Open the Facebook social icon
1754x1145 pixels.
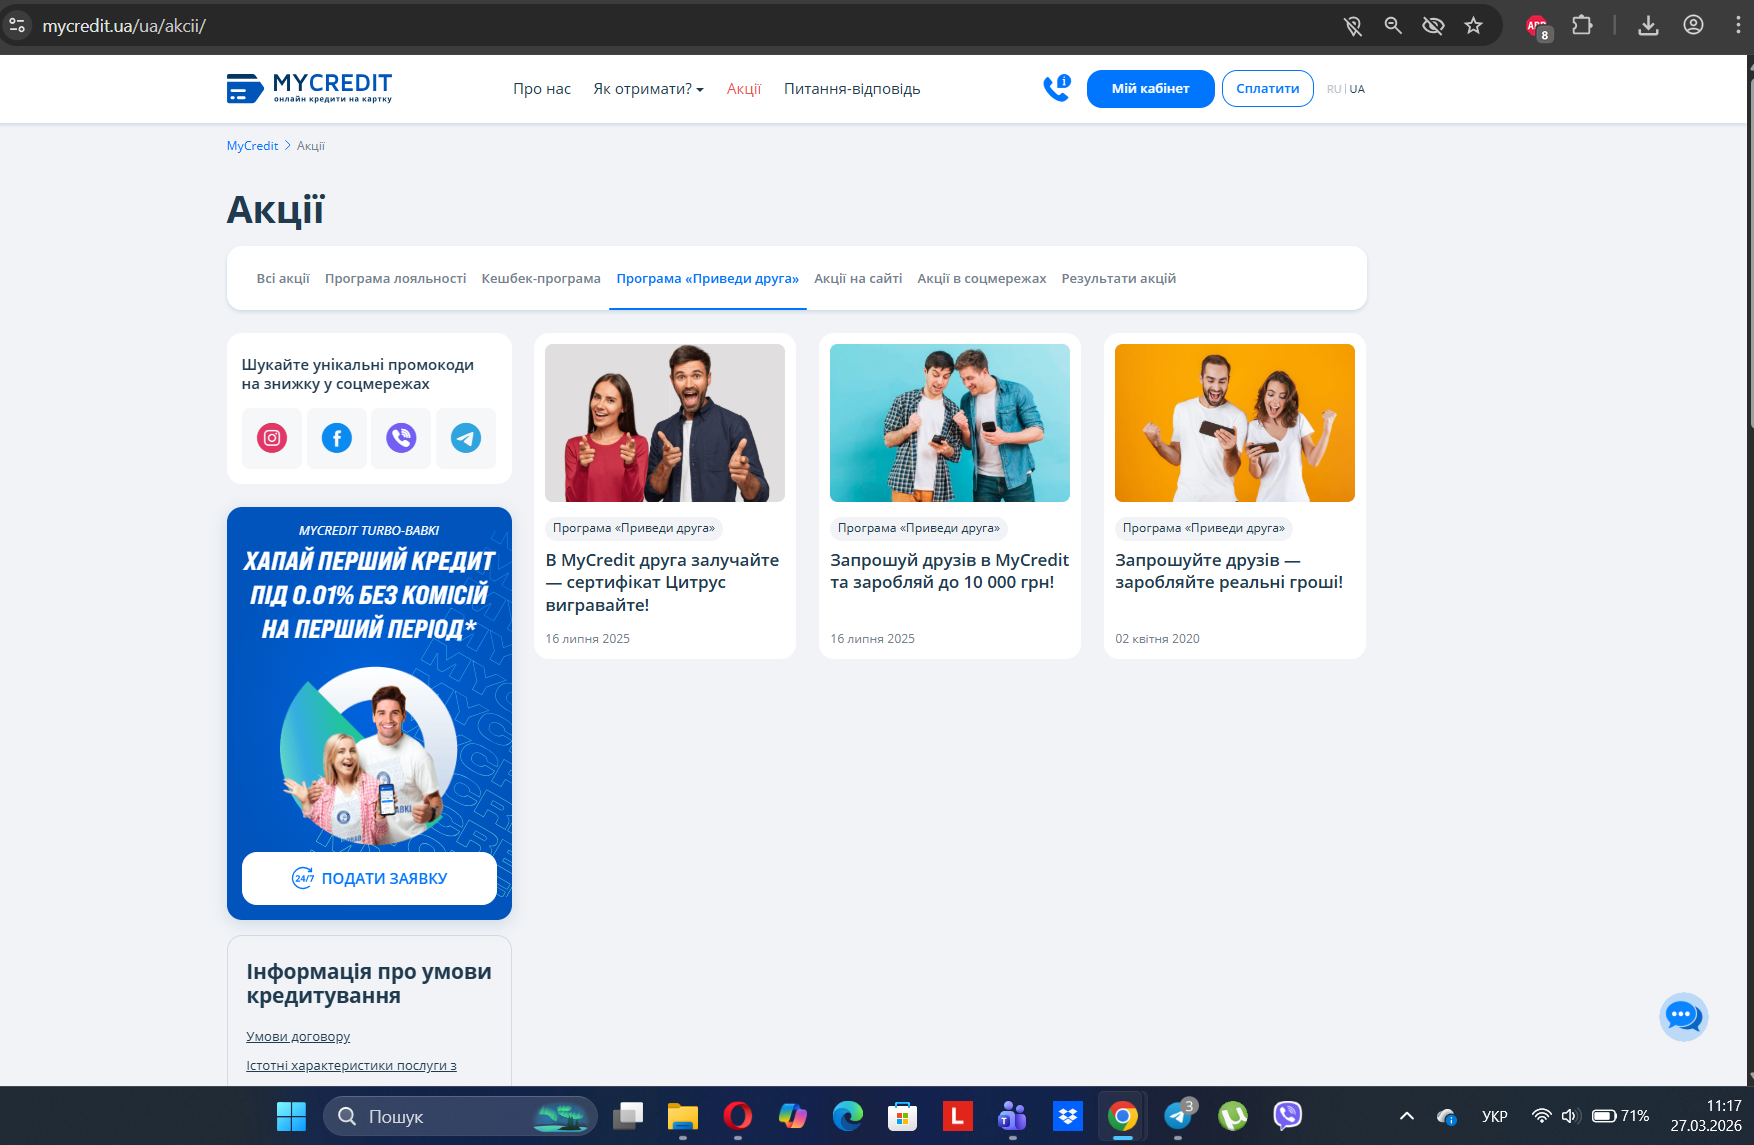coord(337,438)
